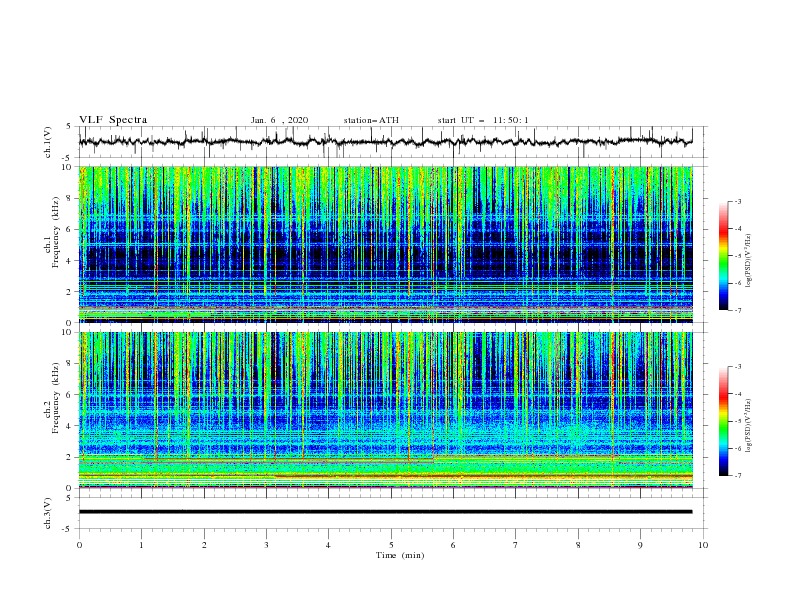
Task: Click the "2" tick on the time axis
Action: tap(204, 545)
